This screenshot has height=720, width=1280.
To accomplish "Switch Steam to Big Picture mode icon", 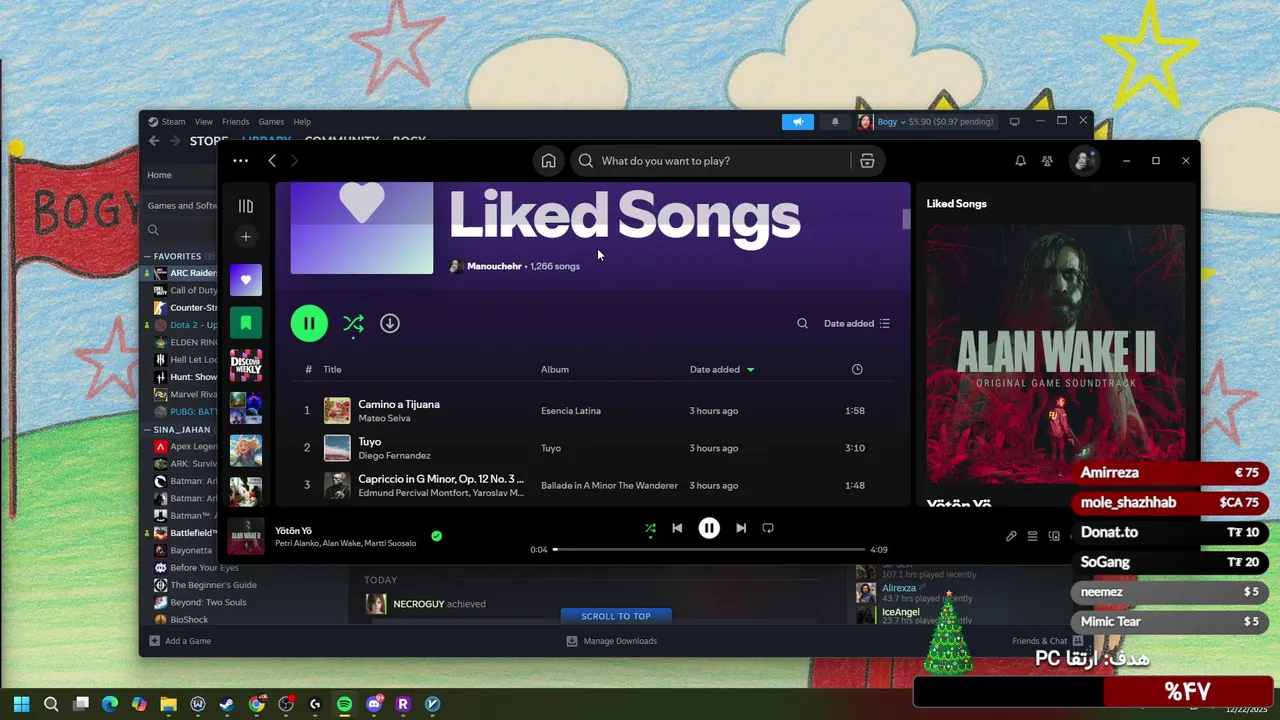I will 1014,122.
